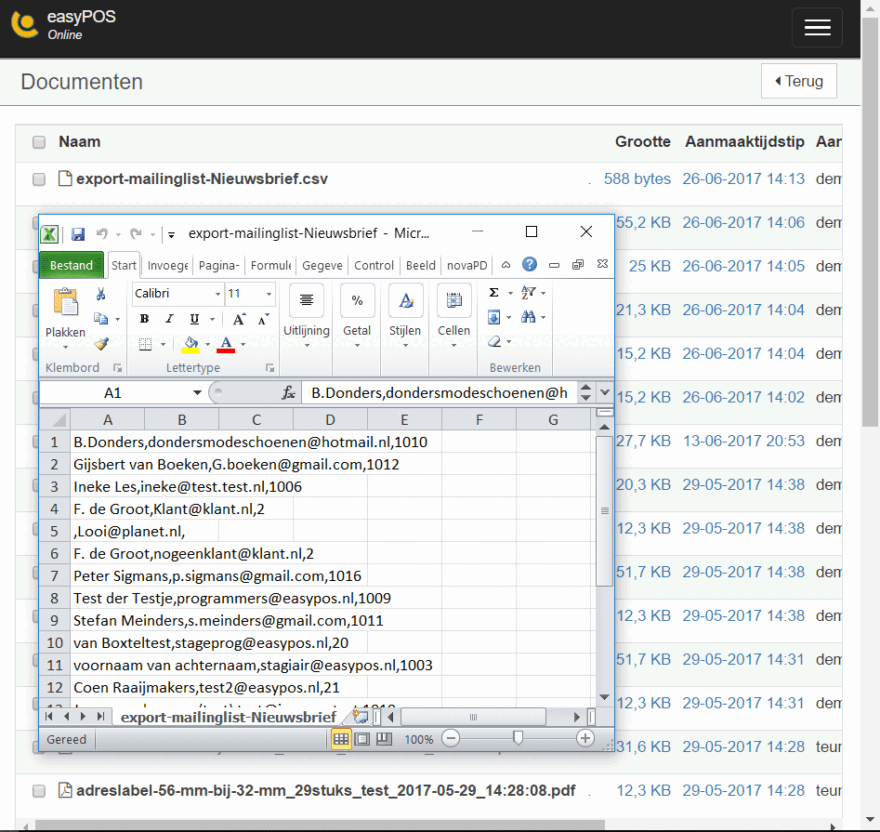Toggle bold formatting
This screenshot has height=832, width=880.
144,319
